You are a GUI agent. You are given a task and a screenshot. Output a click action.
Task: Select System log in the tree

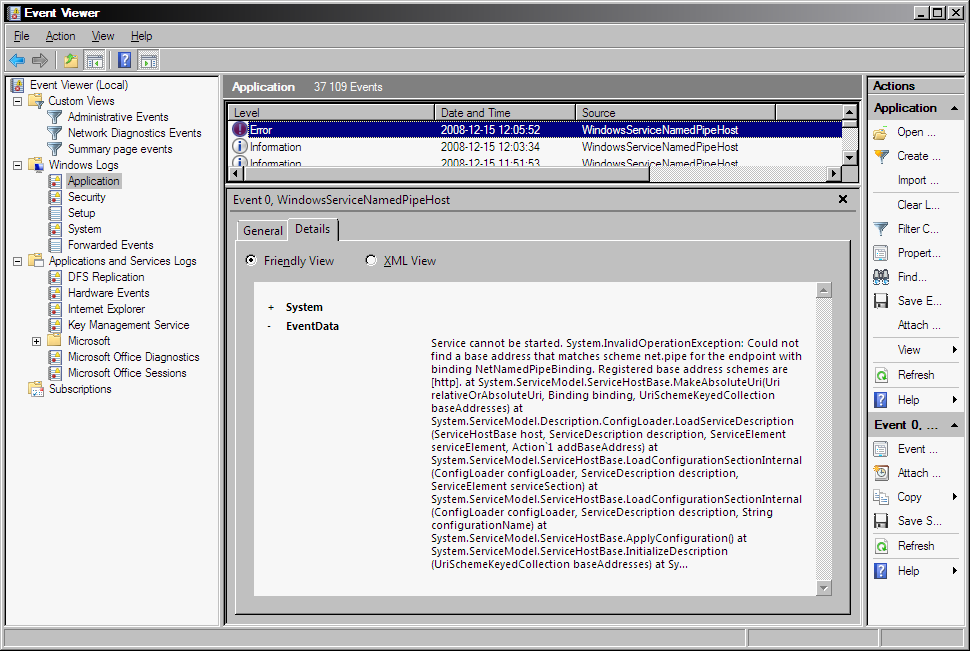coord(84,229)
